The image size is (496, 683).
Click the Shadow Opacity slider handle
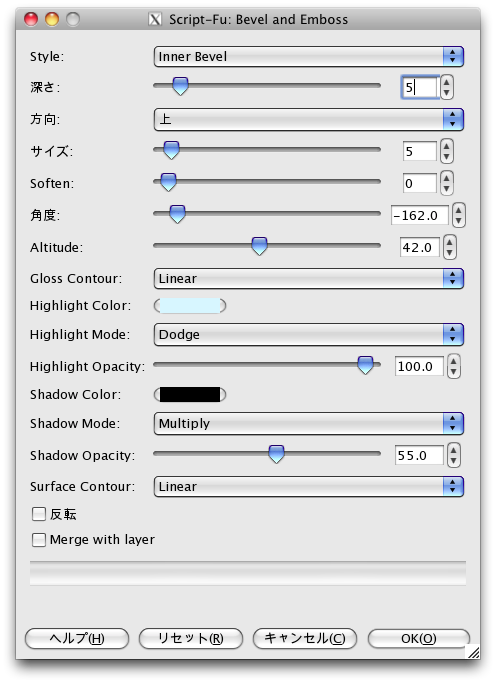pos(276,454)
